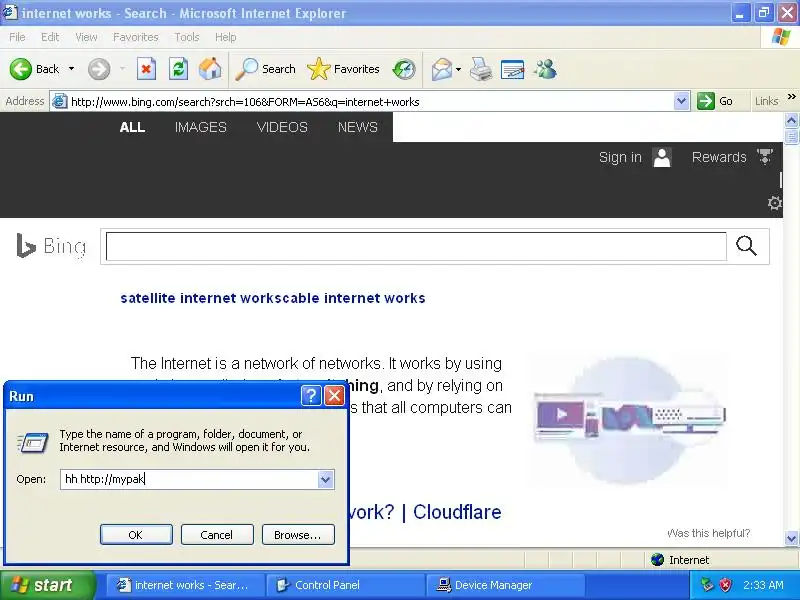Click the internet works taskbar button
This screenshot has height=600, width=800.
tap(186, 585)
